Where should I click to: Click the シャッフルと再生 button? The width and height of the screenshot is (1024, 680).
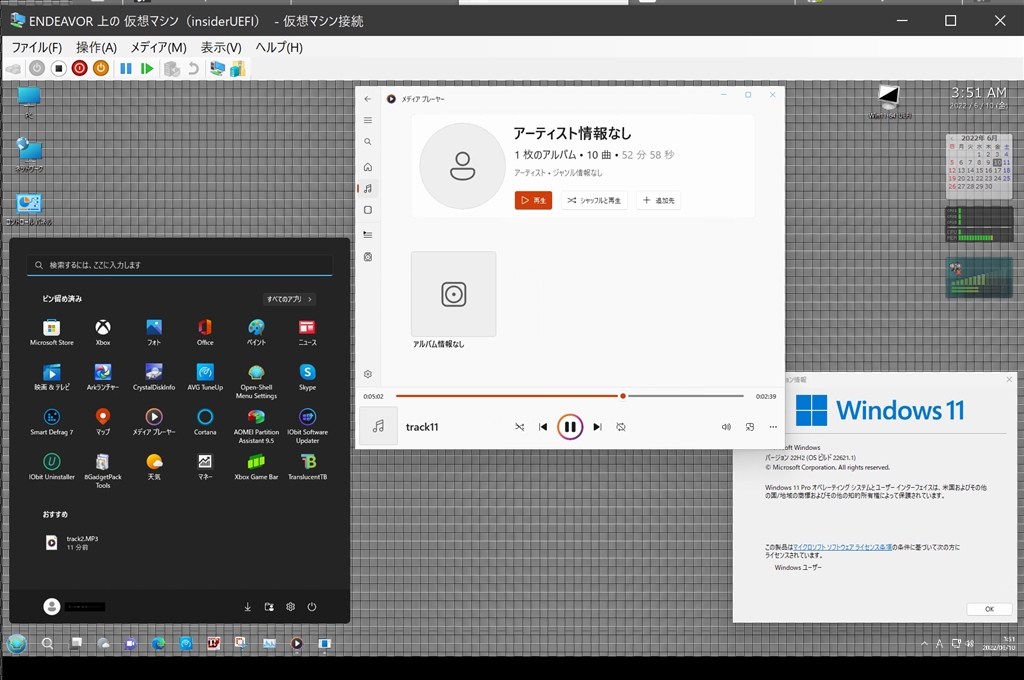[x=594, y=201]
